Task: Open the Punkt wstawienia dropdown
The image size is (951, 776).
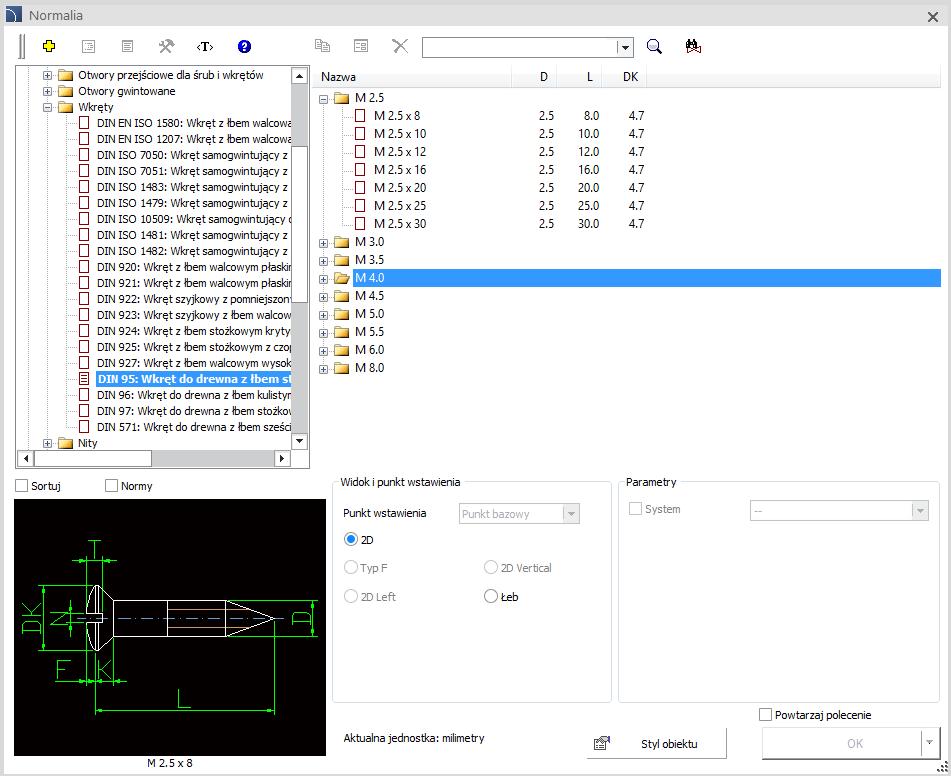Action: [571, 514]
